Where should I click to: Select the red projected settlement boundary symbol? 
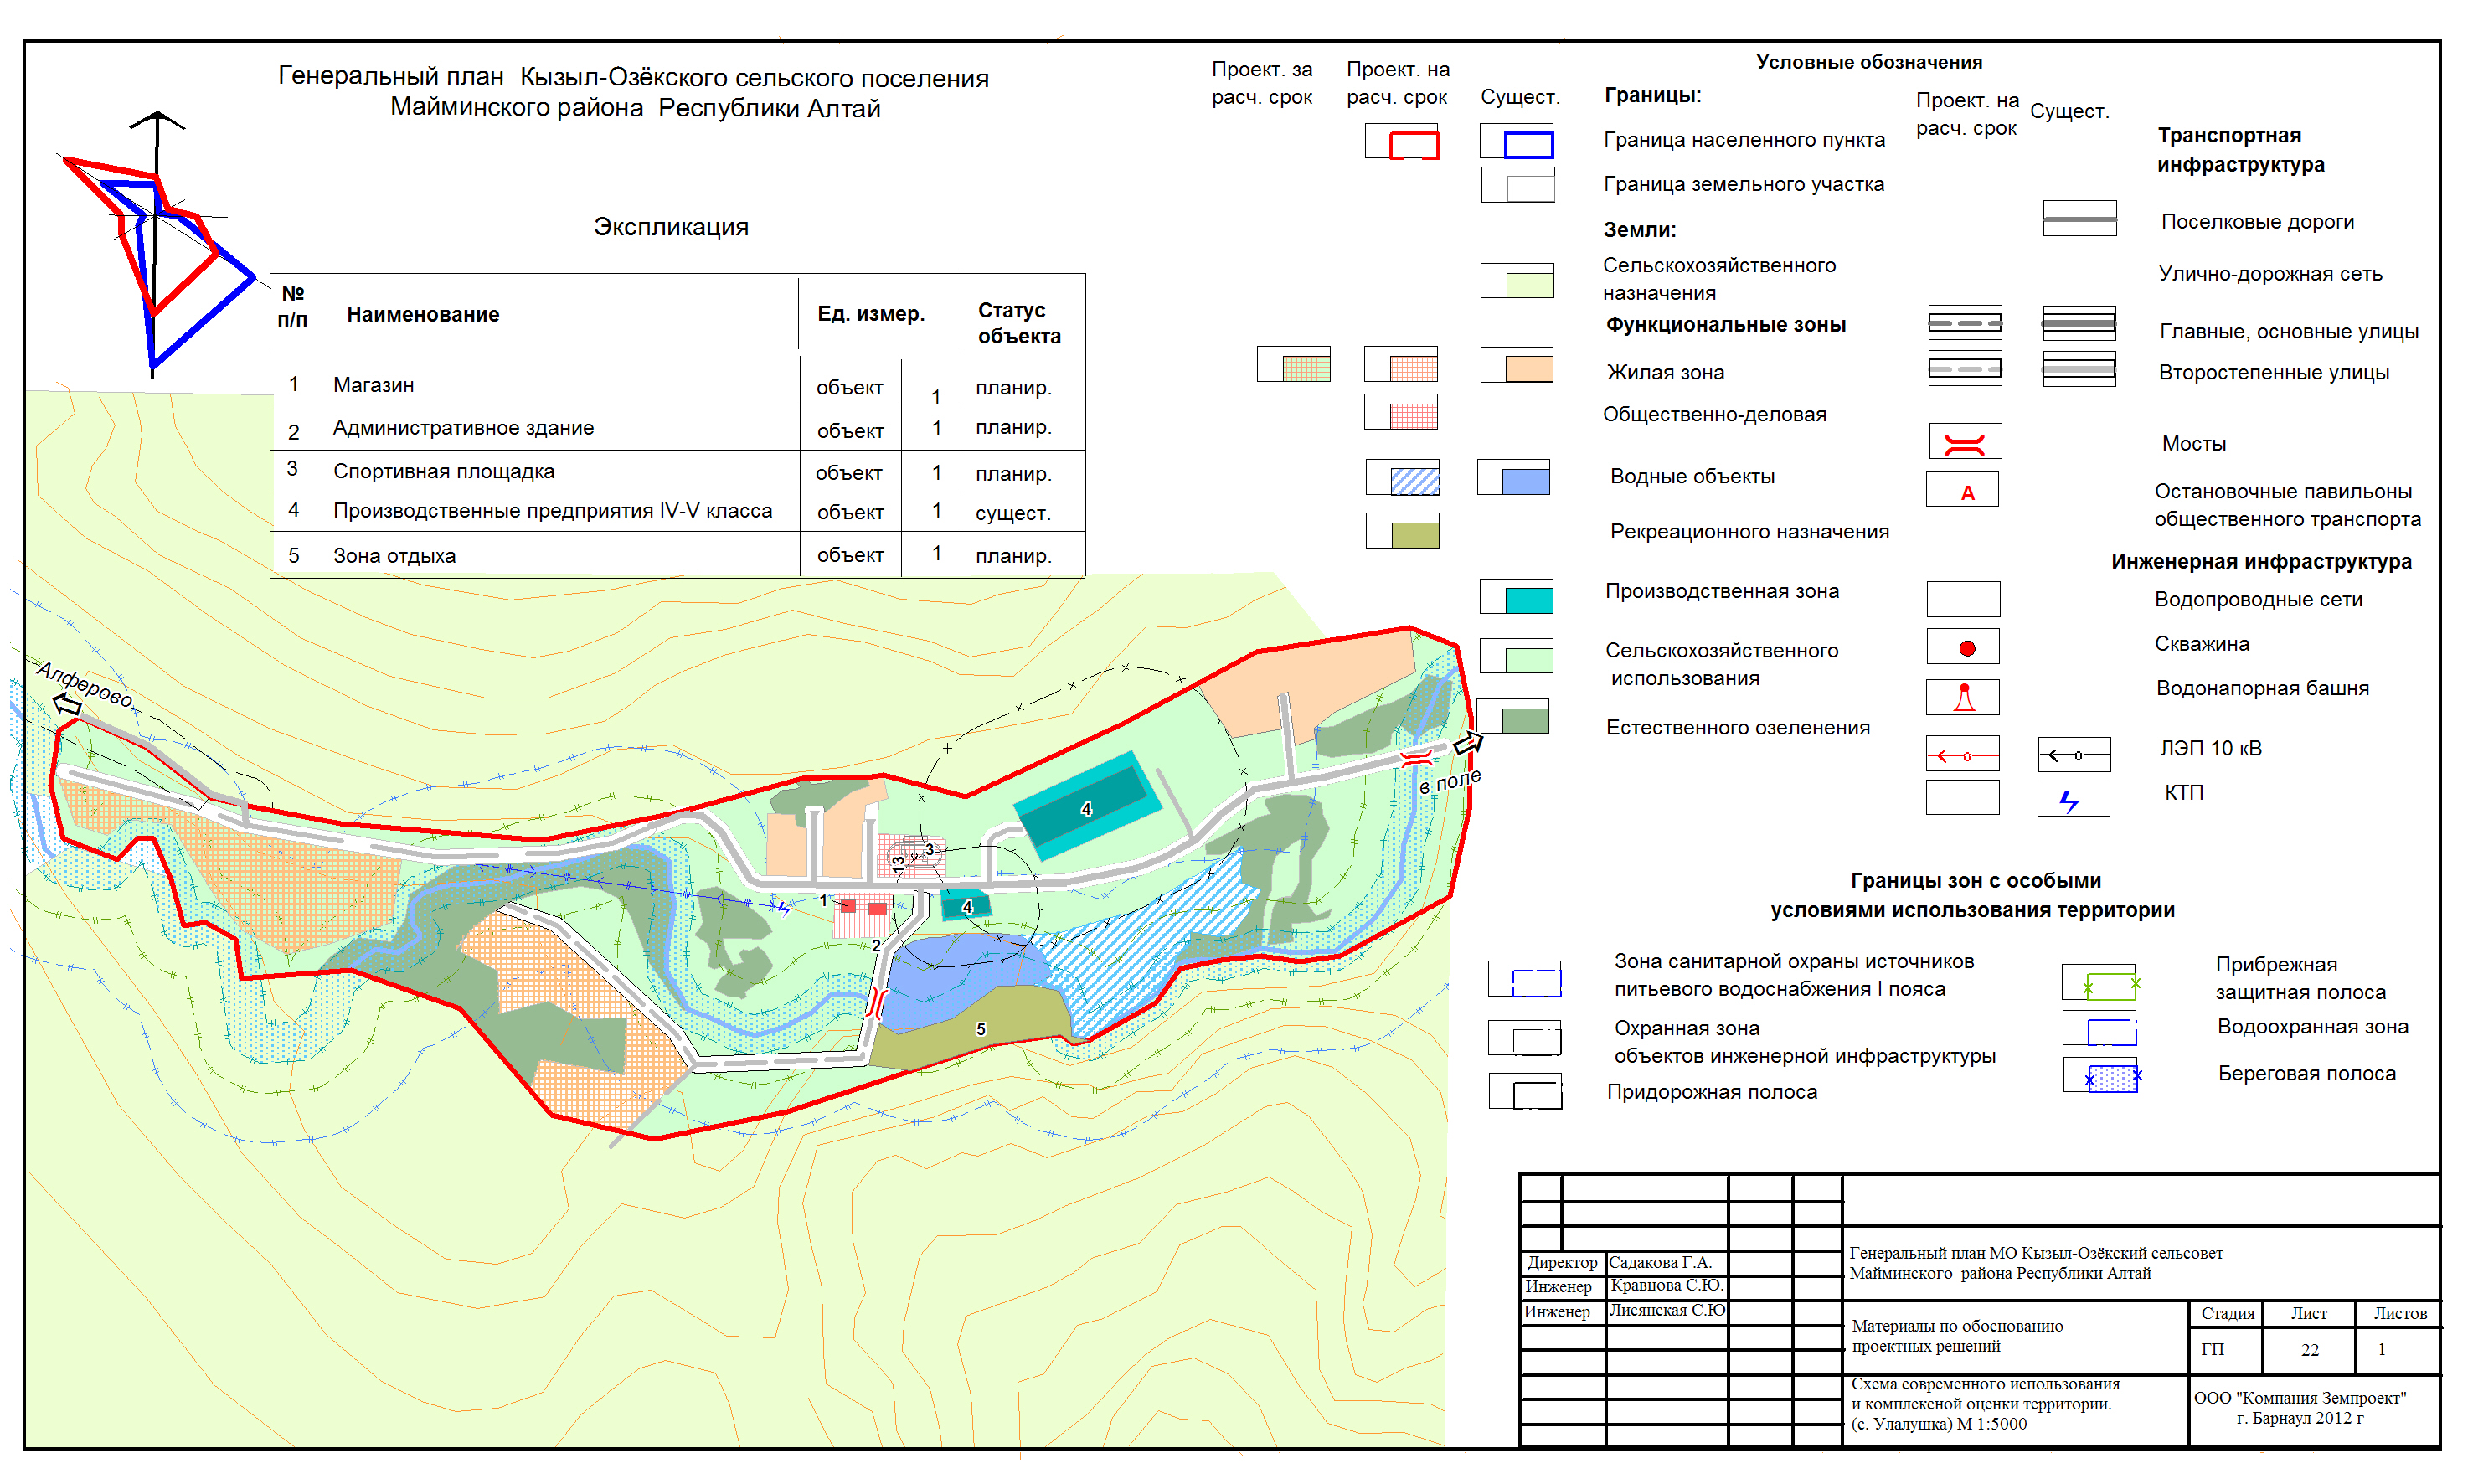[x=1402, y=142]
